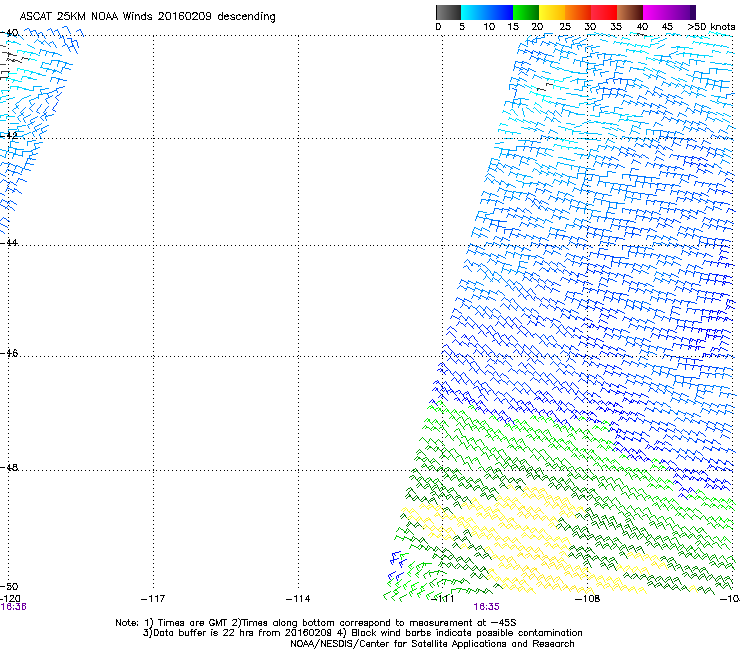Click the '>50 knots' legend label
The width and height of the screenshot is (740, 650).
711,27
